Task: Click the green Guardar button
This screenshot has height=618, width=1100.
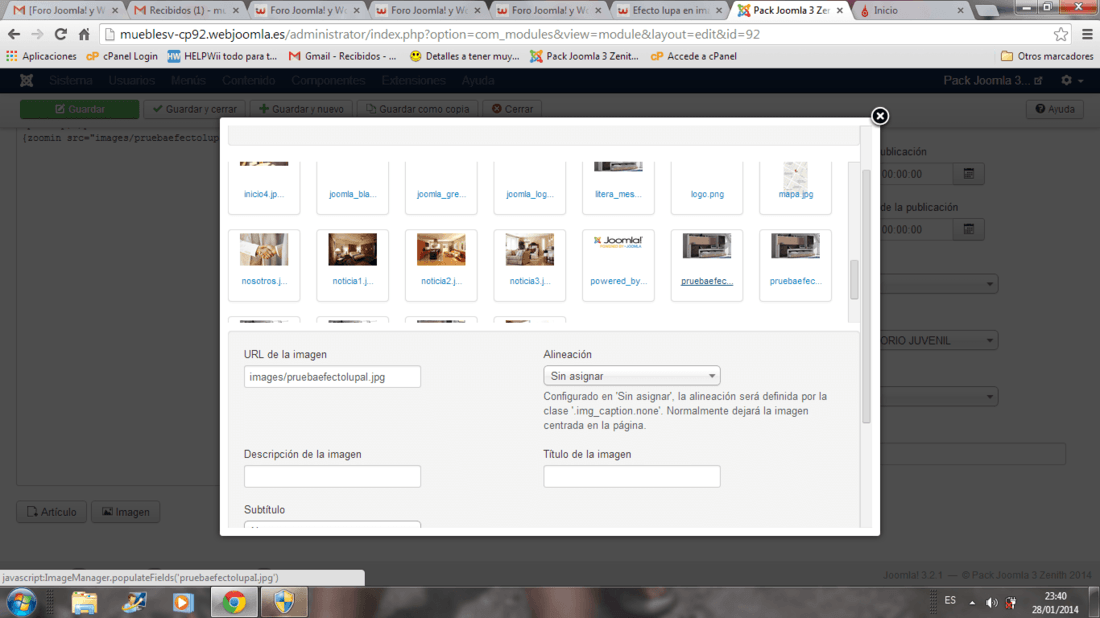Action: click(x=79, y=109)
